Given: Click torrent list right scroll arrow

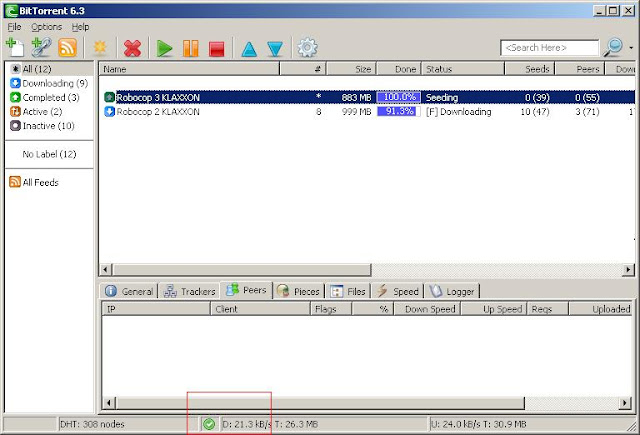Looking at the screenshot, I should 628,270.
